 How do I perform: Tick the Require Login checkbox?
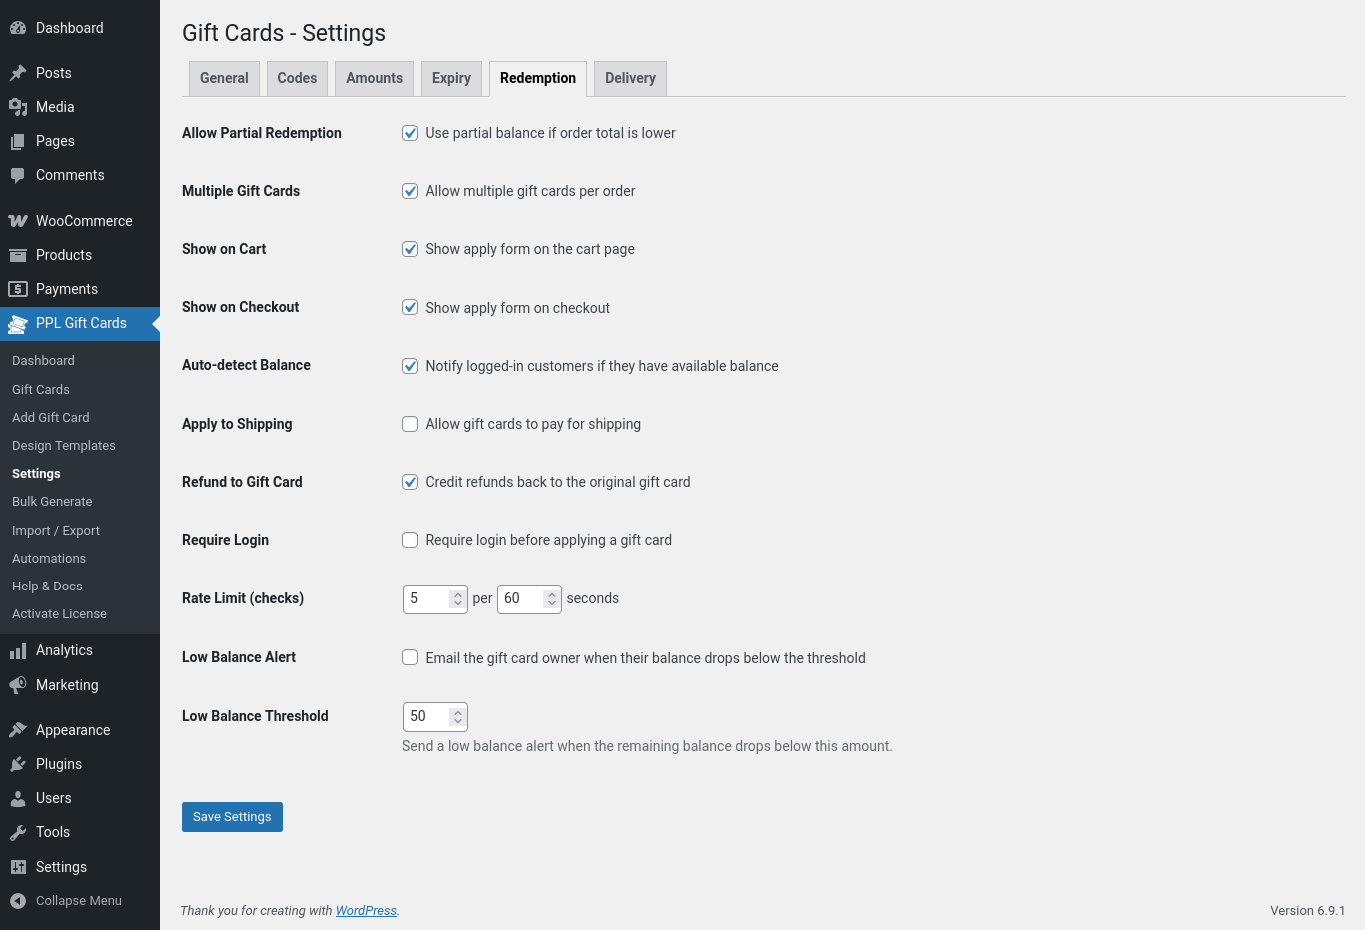click(x=410, y=540)
